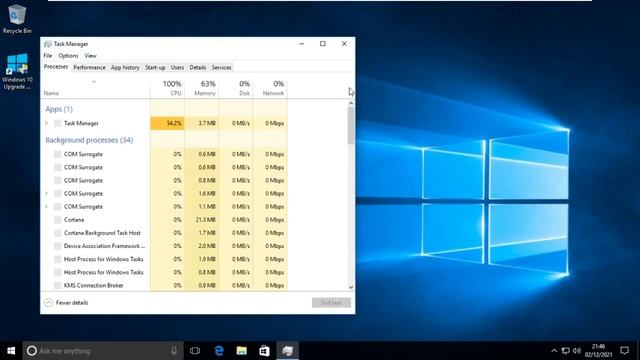This screenshot has width=640, height=360.
Task: Click the Task Manager process icon in Apps
Action: pyautogui.click(x=58, y=123)
